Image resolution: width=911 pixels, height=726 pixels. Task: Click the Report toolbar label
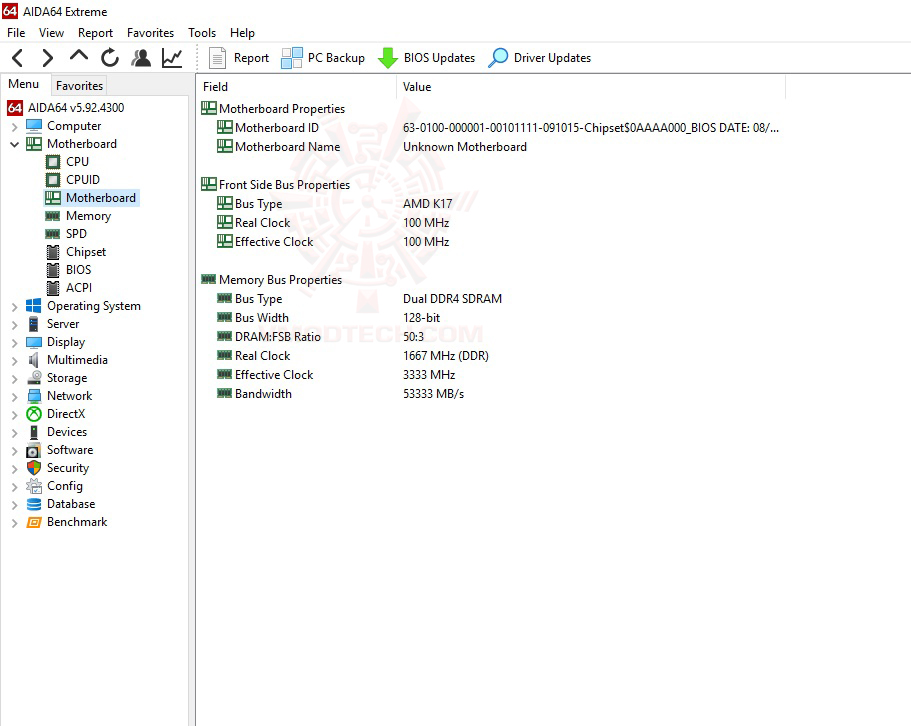tap(252, 58)
